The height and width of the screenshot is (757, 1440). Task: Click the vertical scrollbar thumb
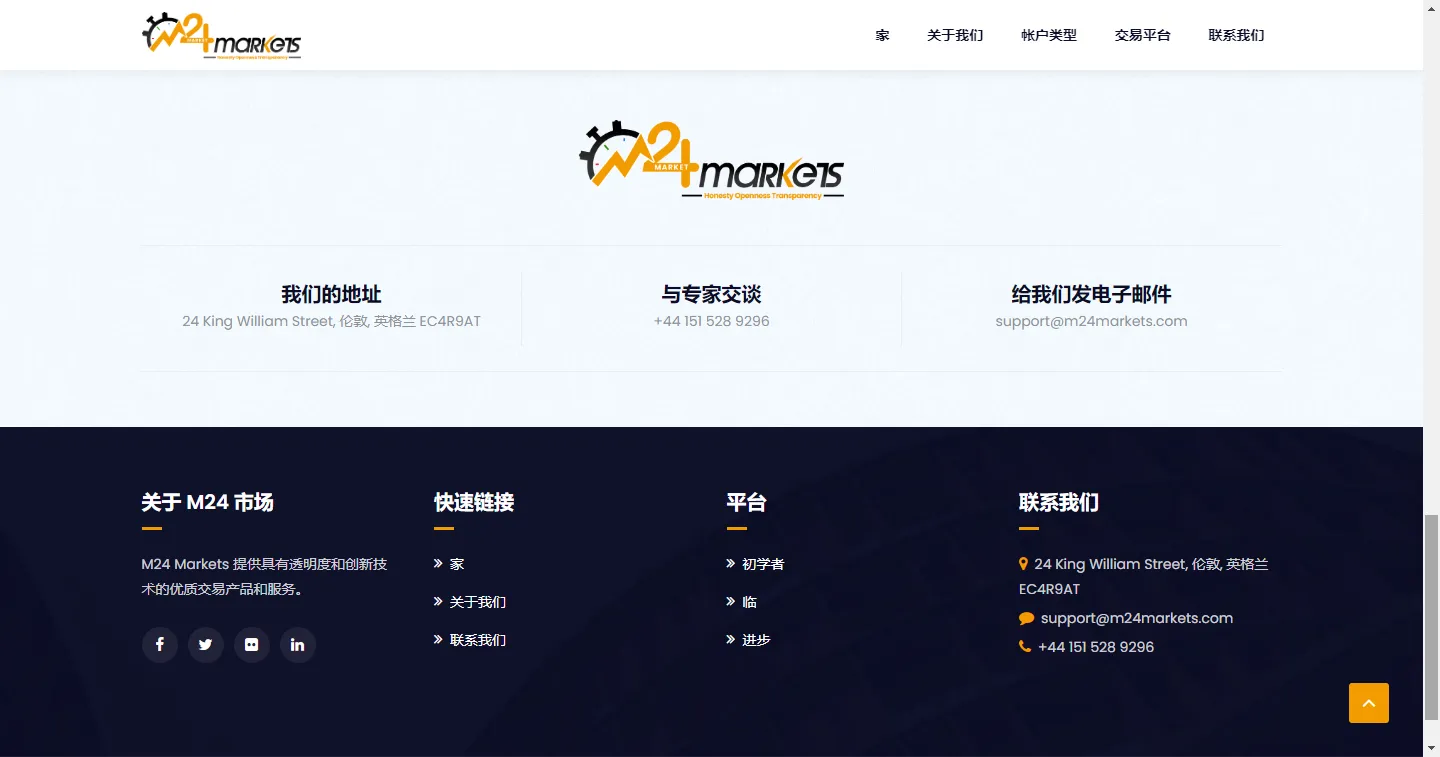click(1431, 618)
